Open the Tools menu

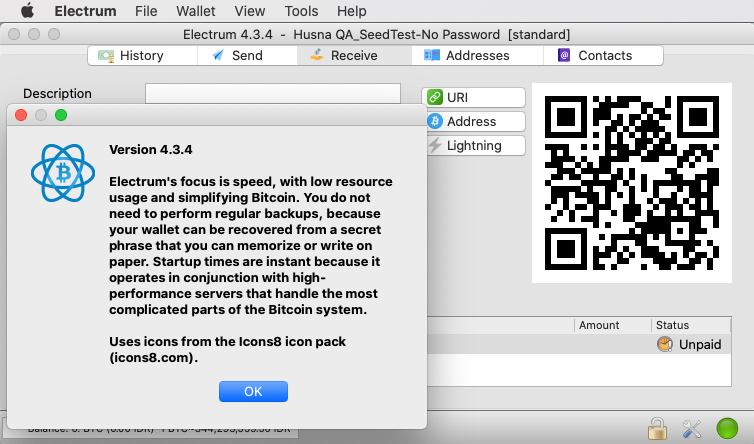tap(301, 11)
